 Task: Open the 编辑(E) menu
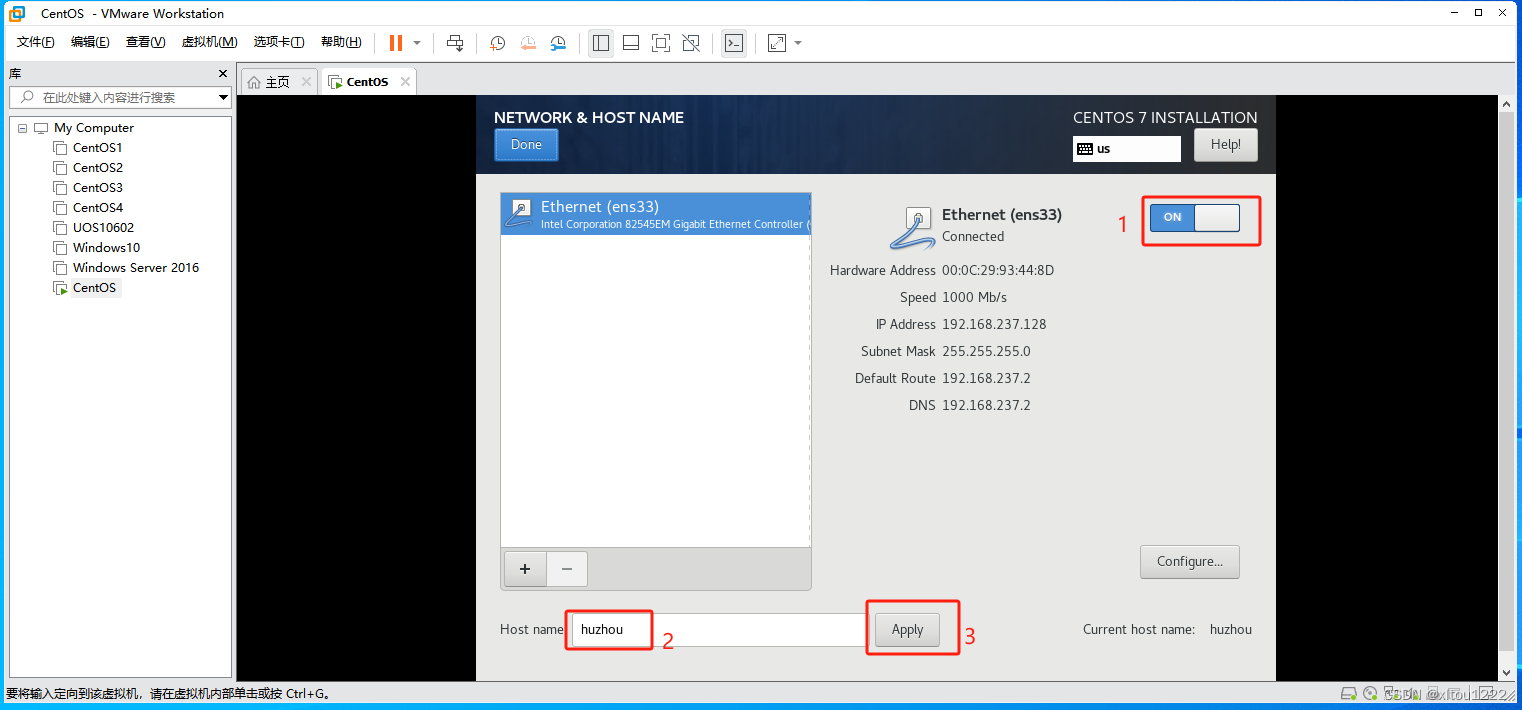pos(90,42)
